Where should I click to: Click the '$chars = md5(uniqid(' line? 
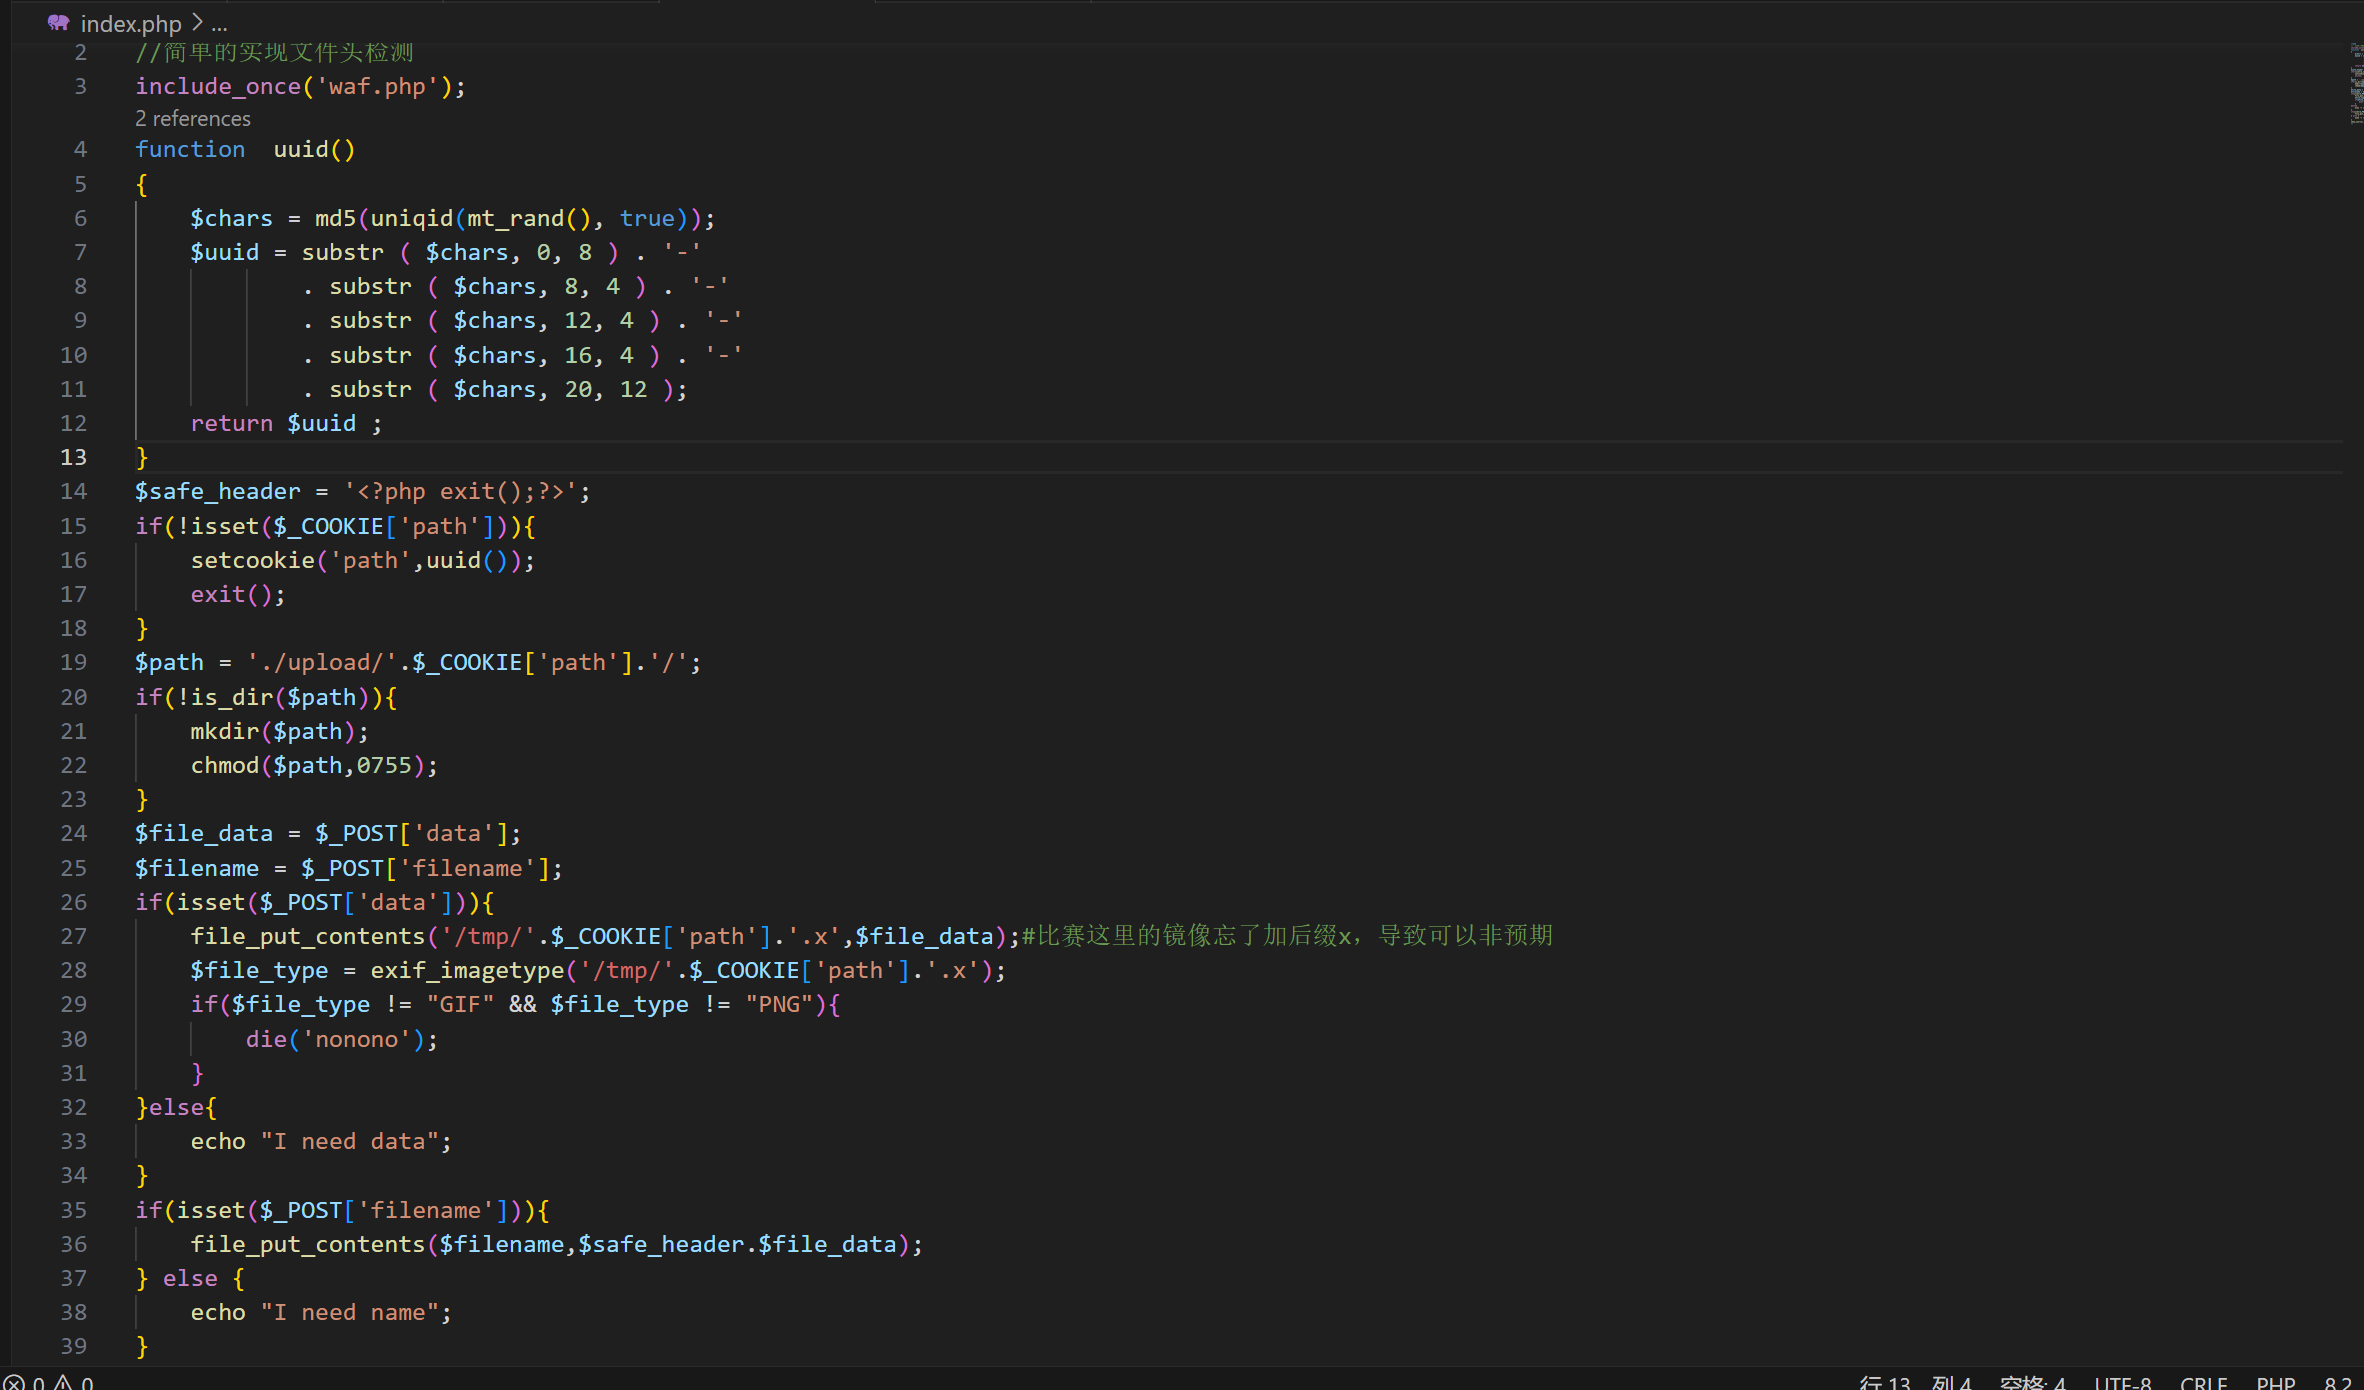(x=453, y=218)
